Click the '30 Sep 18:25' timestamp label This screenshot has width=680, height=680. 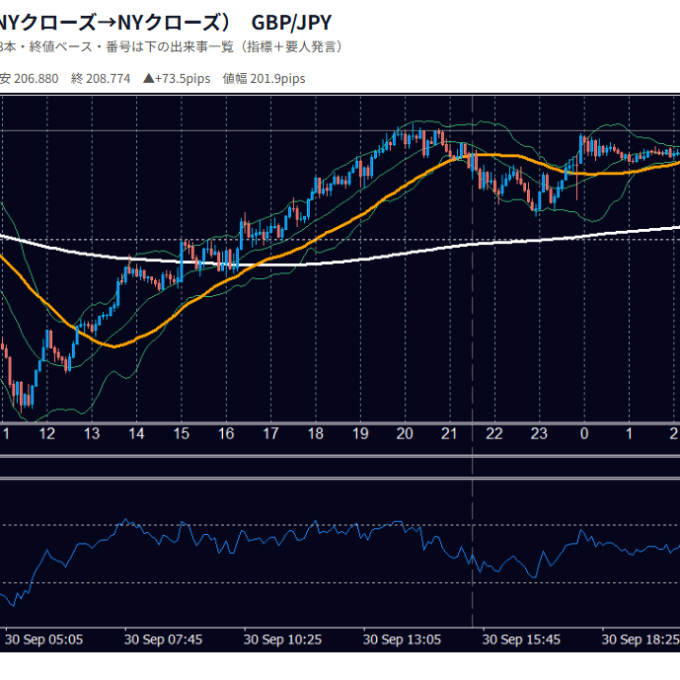pos(641,640)
